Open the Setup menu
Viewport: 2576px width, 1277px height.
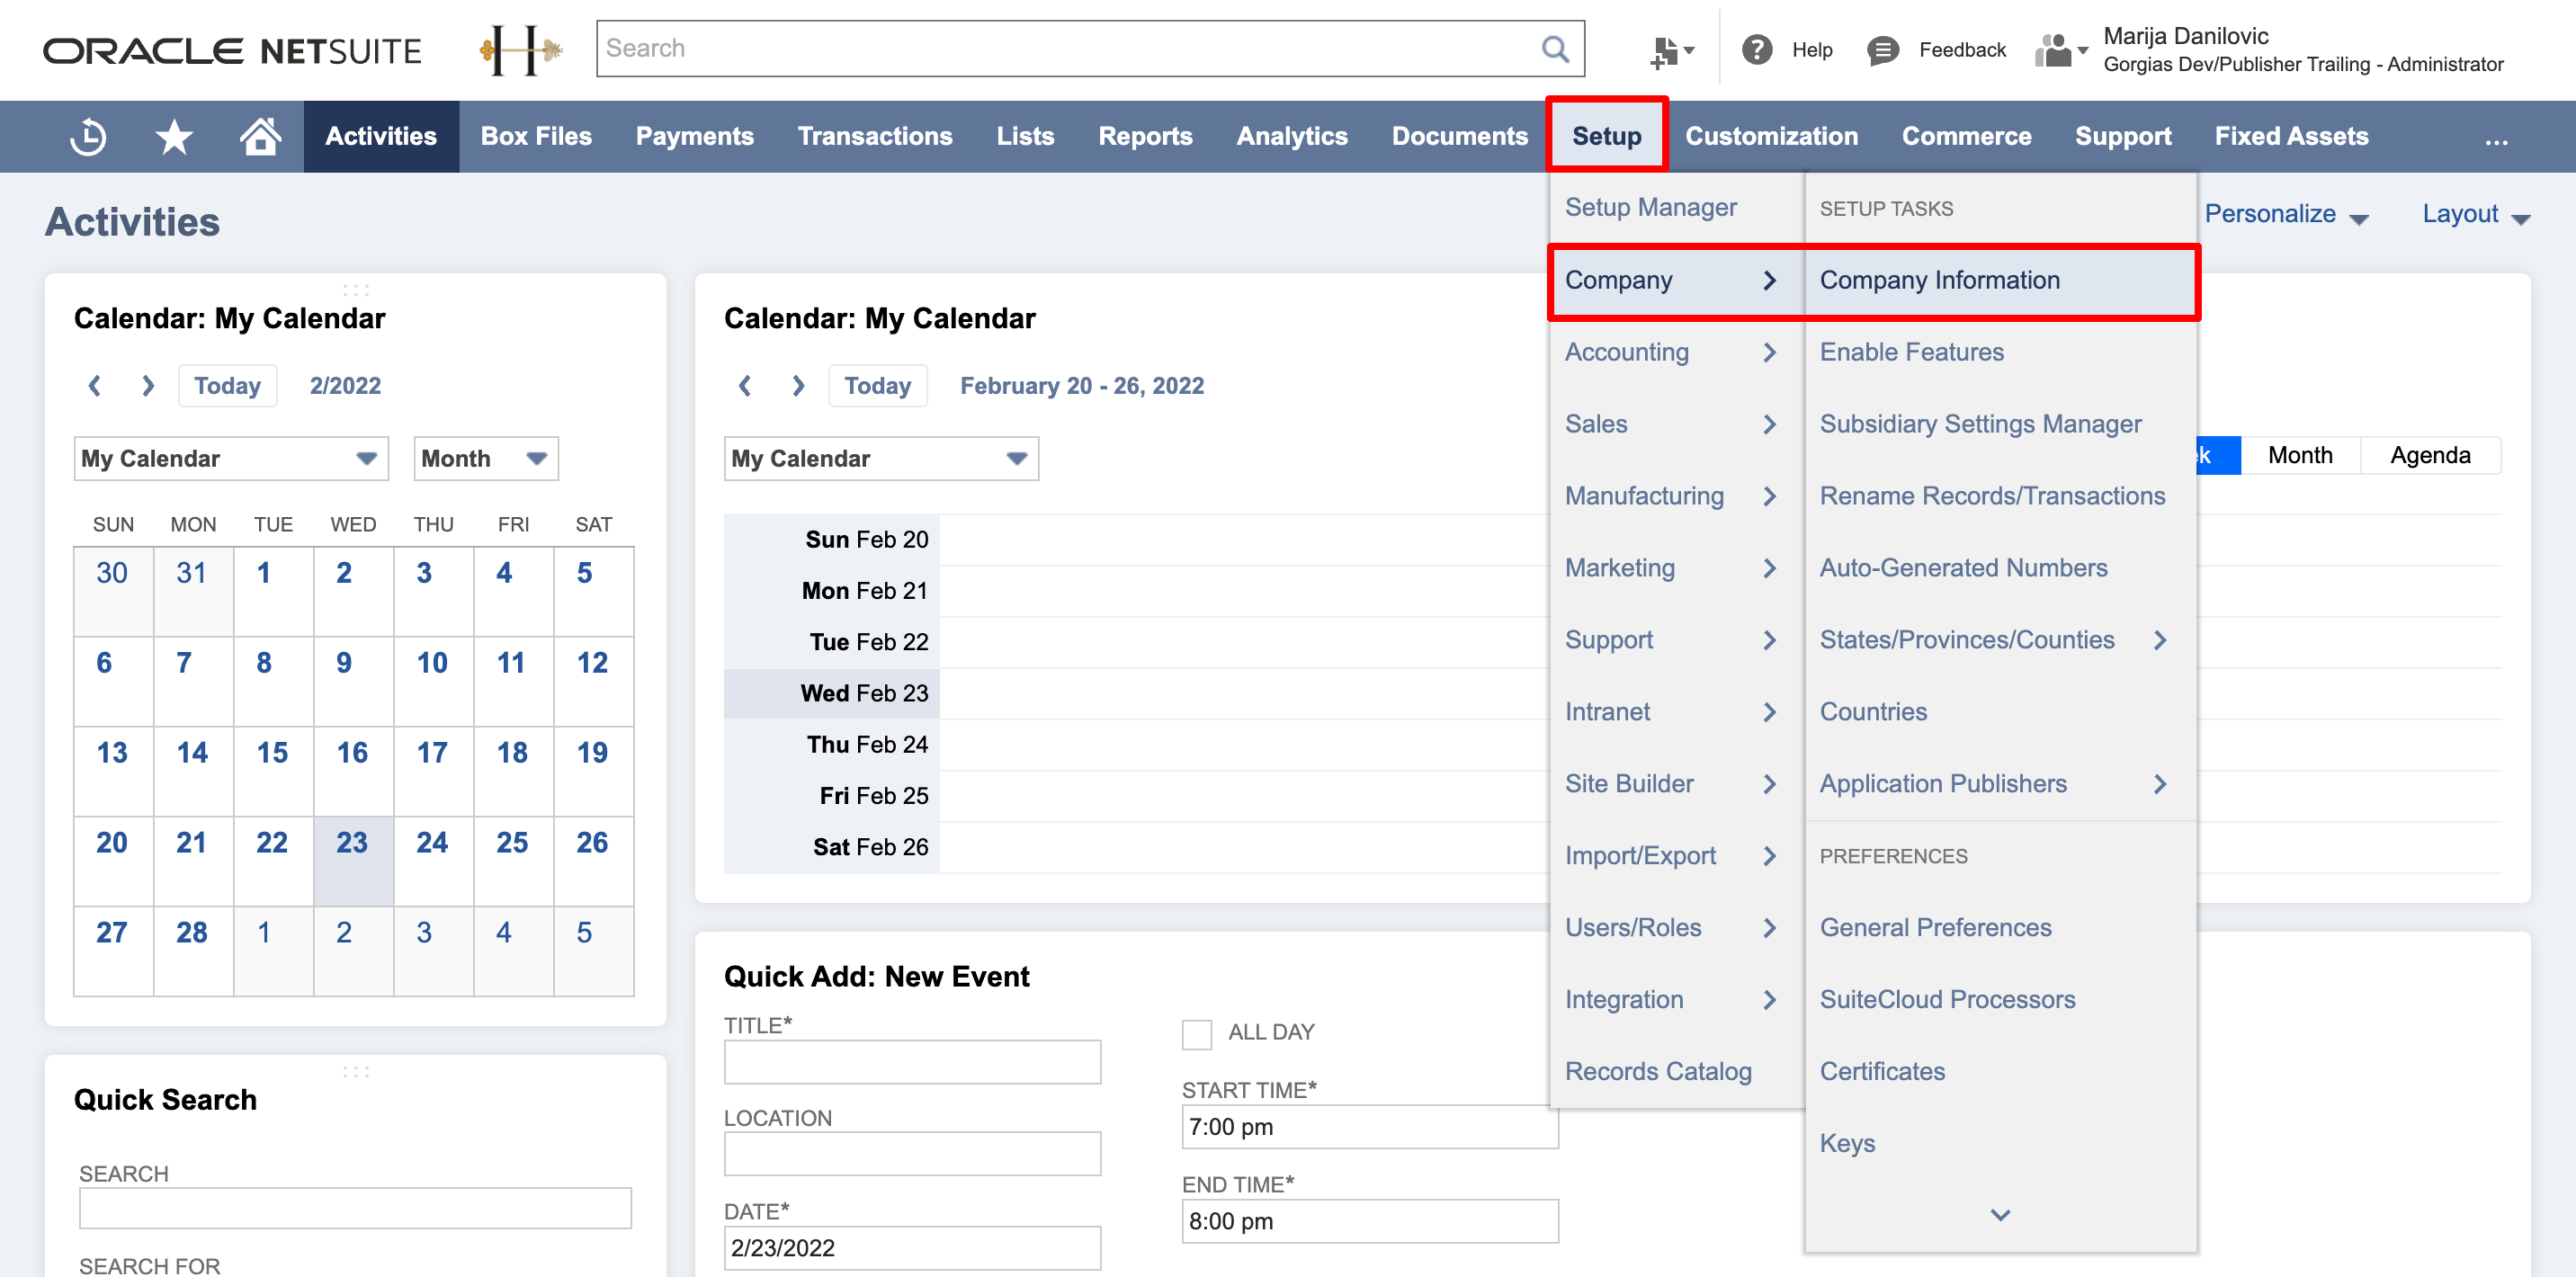pos(1606,136)
